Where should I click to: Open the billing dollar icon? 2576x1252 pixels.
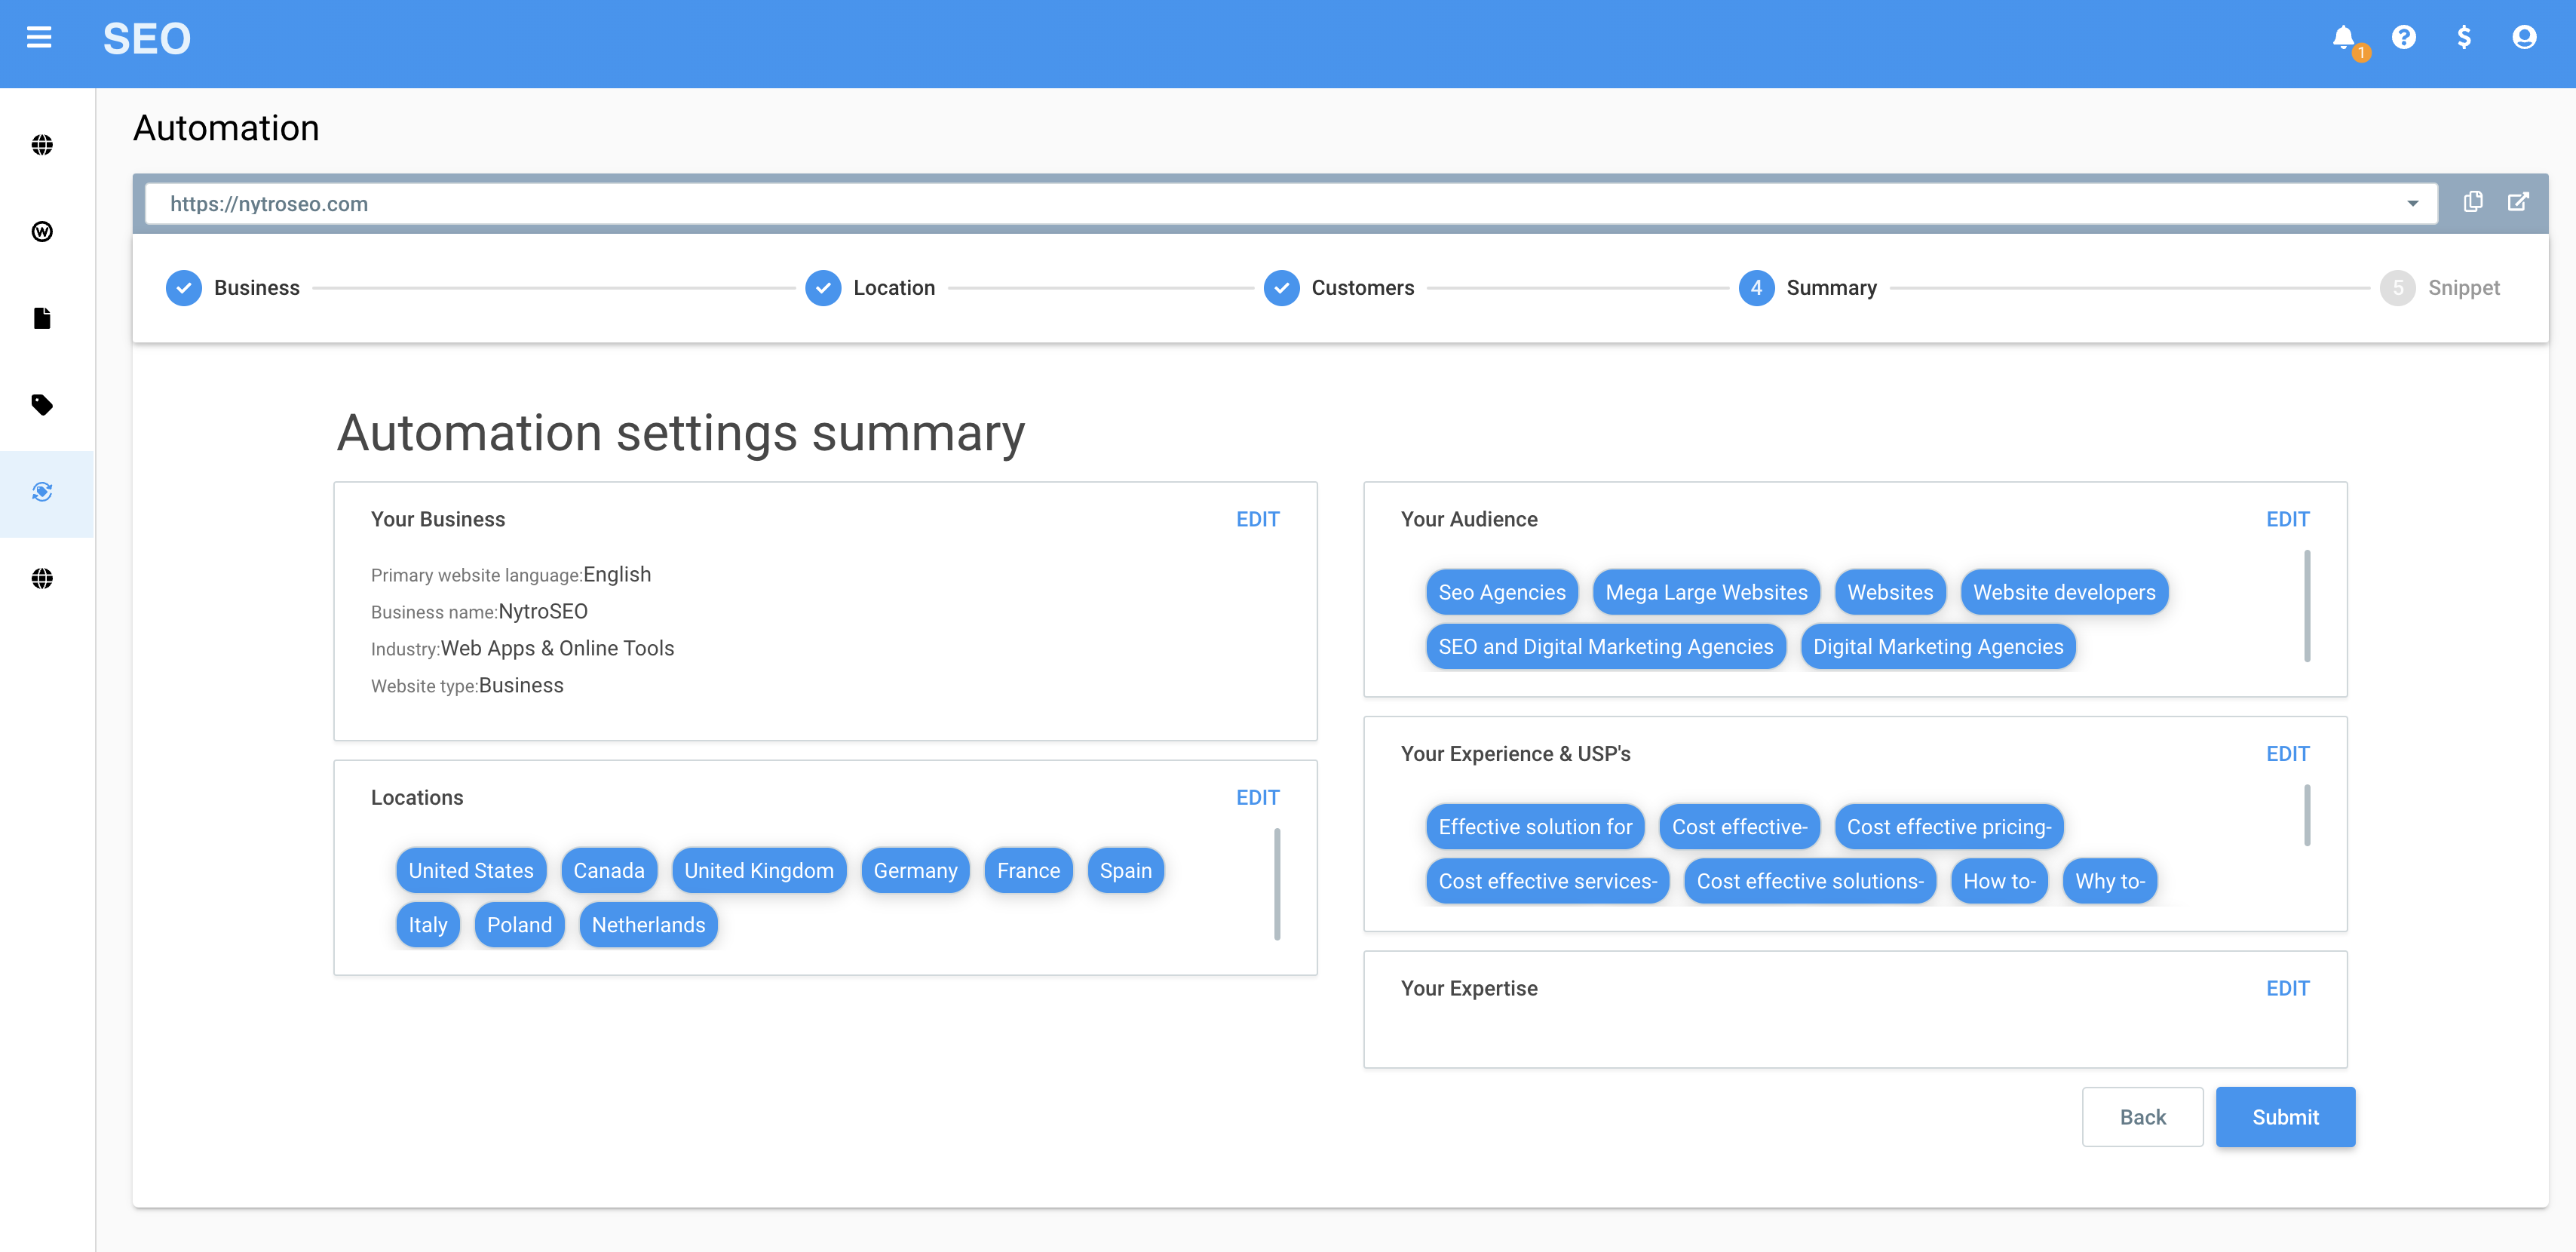(x=2464, y=38)
